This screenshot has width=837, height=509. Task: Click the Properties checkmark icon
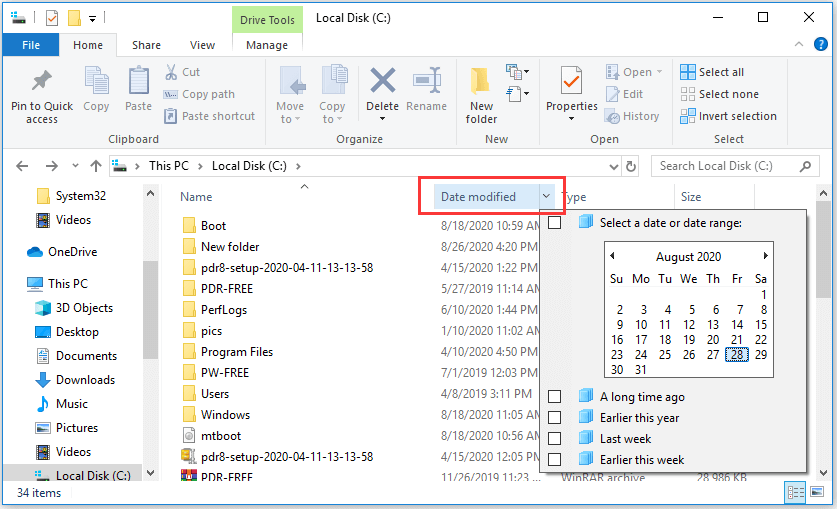[x=571, y=81]
